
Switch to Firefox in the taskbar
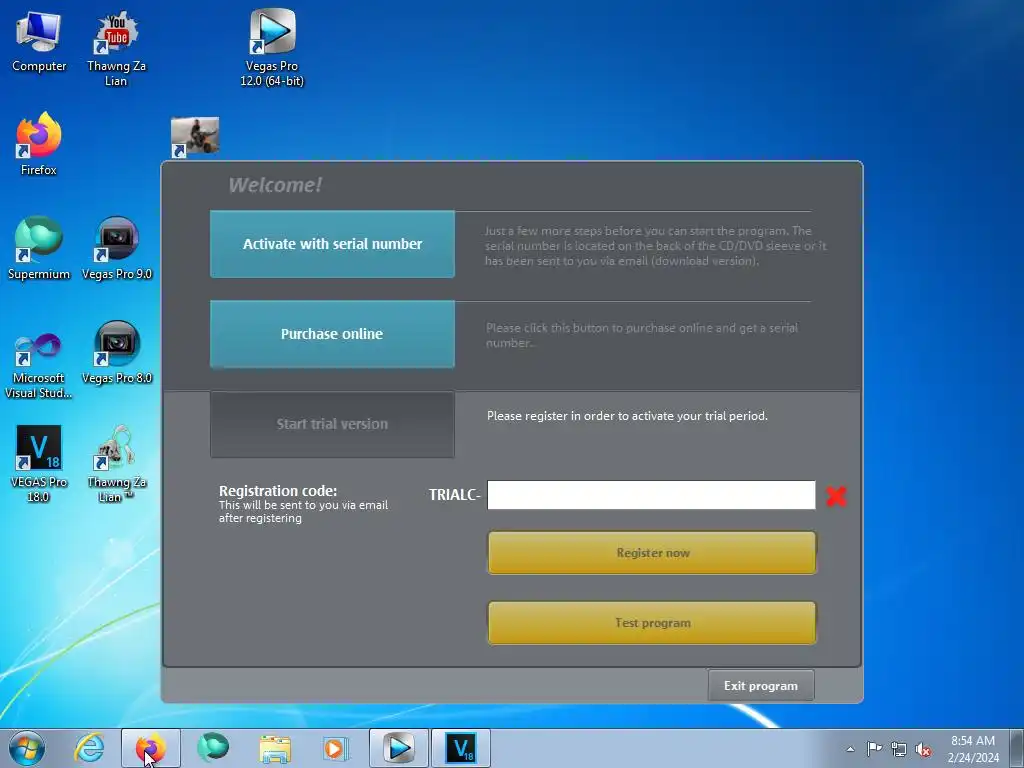[x=150, y=748]
